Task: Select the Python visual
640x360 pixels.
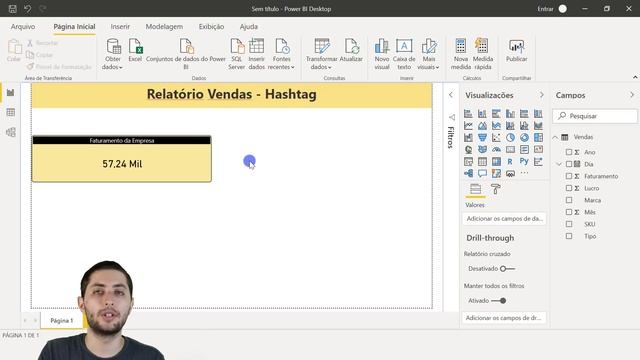Action: point(524,162)
